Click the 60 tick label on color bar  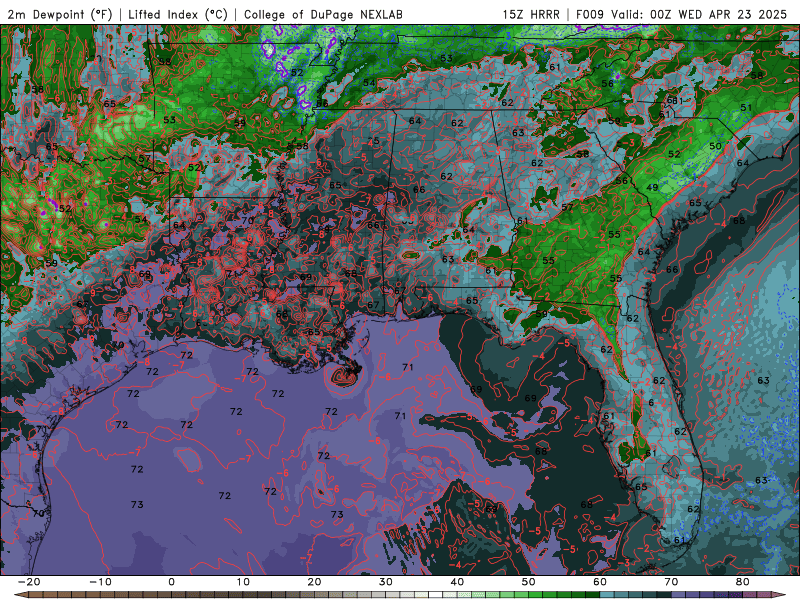(x=600, y=582)
